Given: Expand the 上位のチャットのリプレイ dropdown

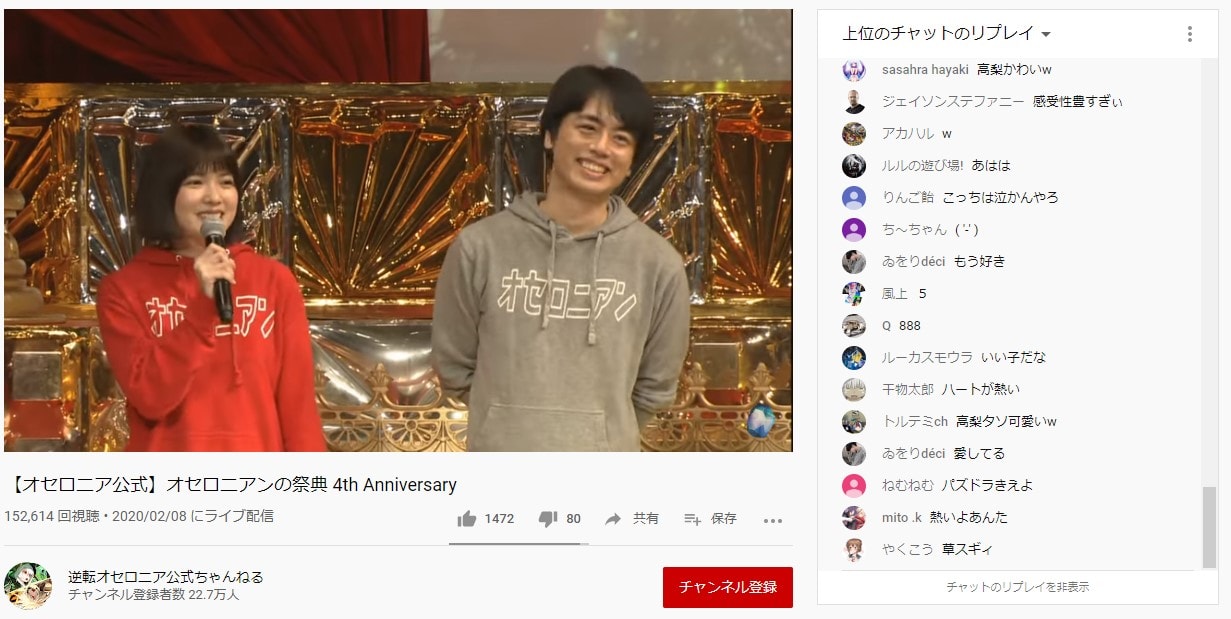Looking at the screenshot, I should 947,34.
